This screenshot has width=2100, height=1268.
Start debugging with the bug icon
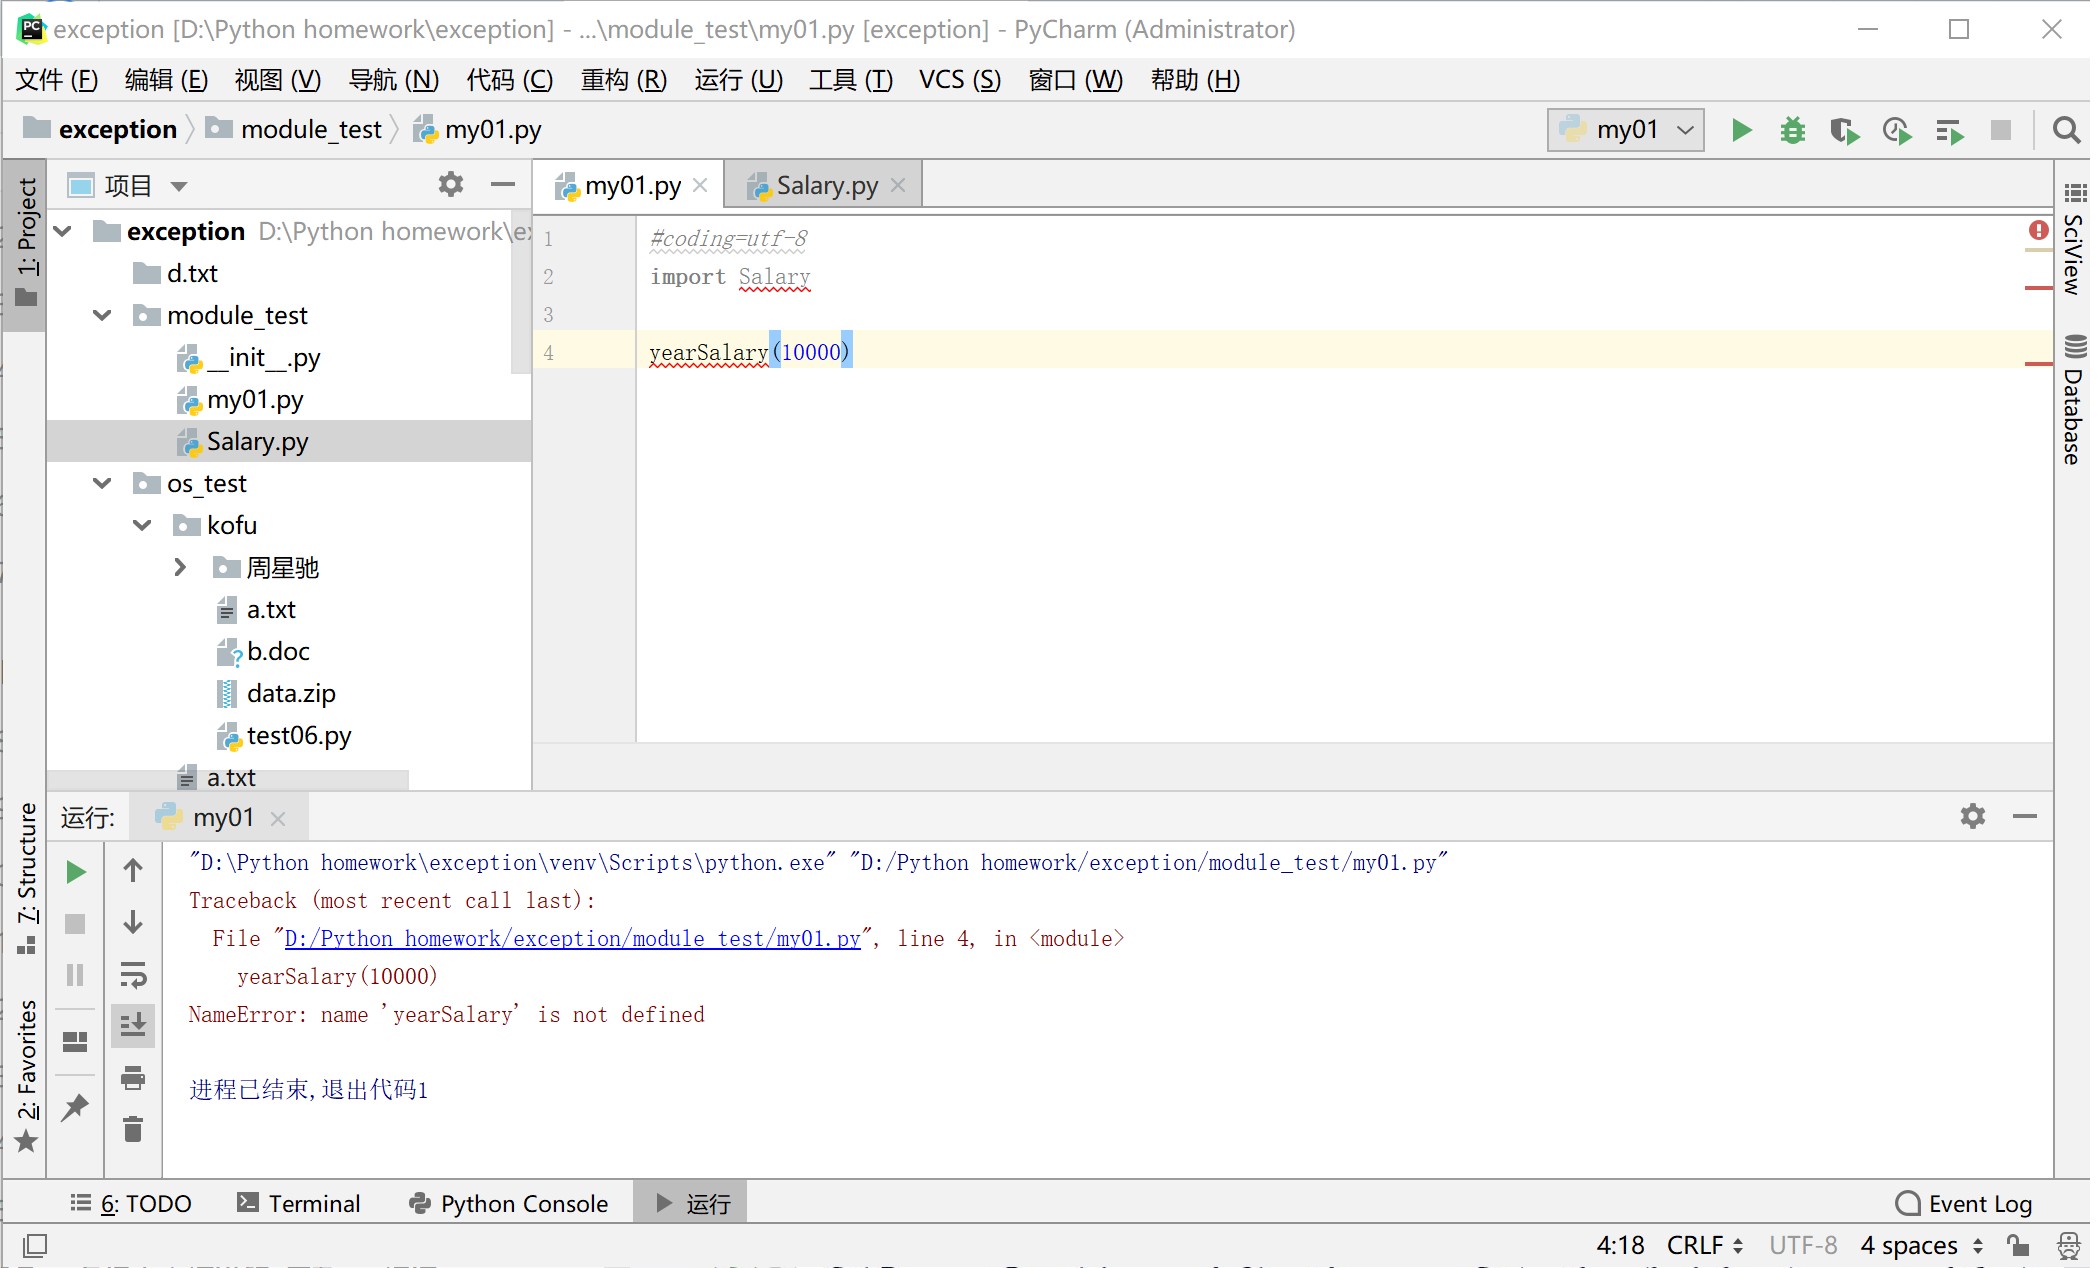point(1792,130)
